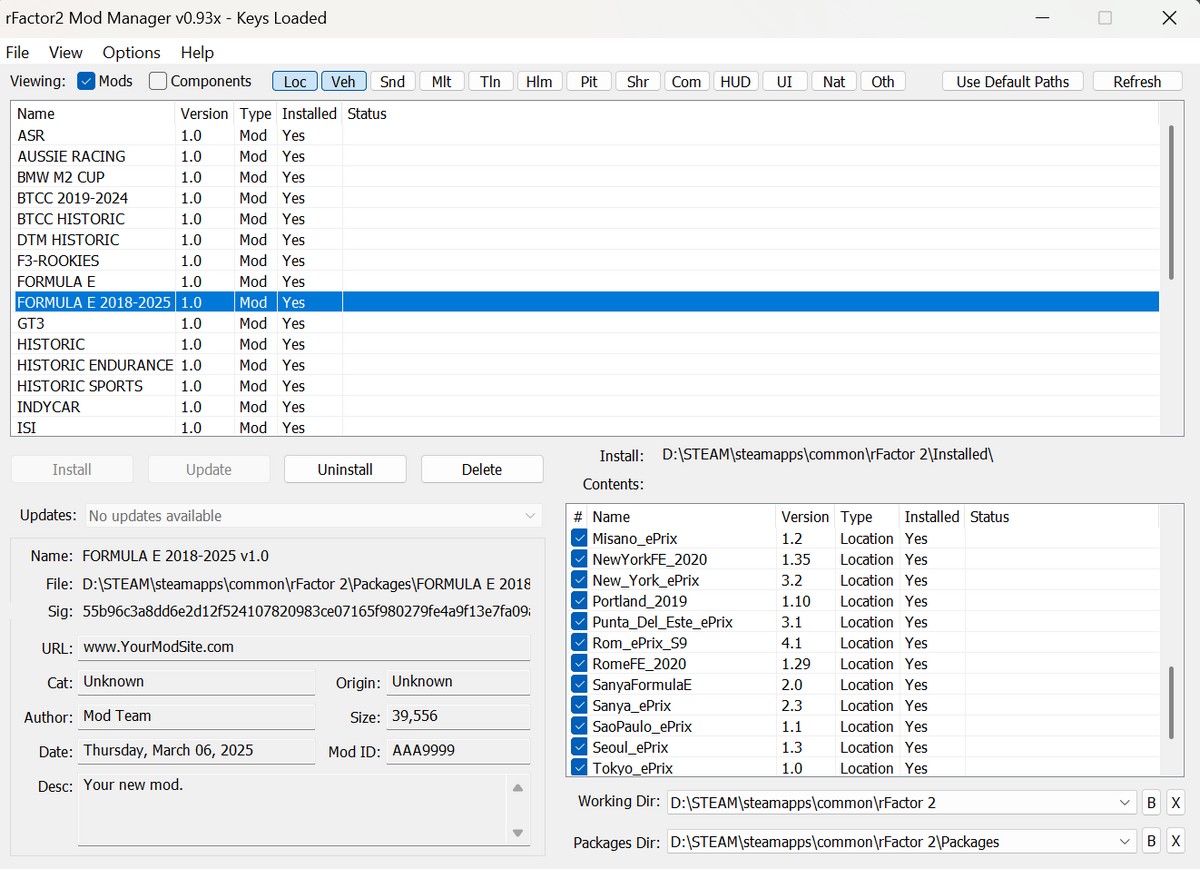The image size is (1200, 869).
Task: Toggle the Mods viewing checkbox
Action: (86, 82)
